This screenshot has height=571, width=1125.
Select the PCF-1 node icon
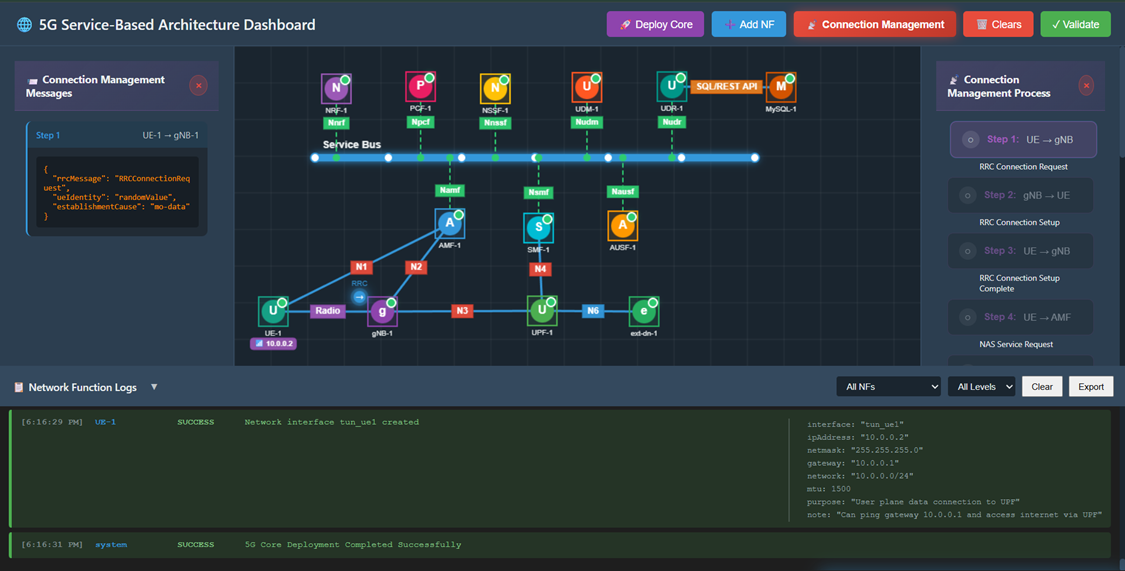(x=420, y=87)
